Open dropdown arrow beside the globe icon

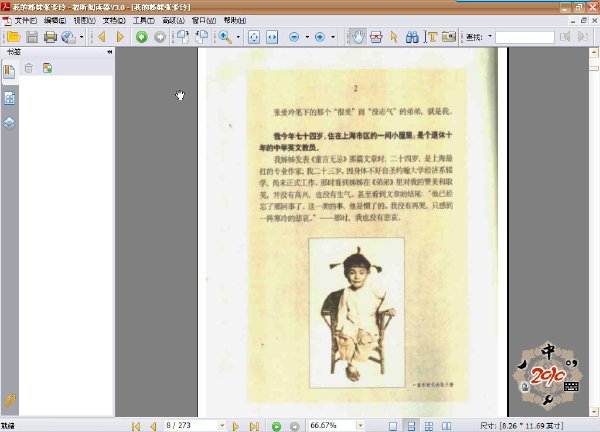(82, 37)
